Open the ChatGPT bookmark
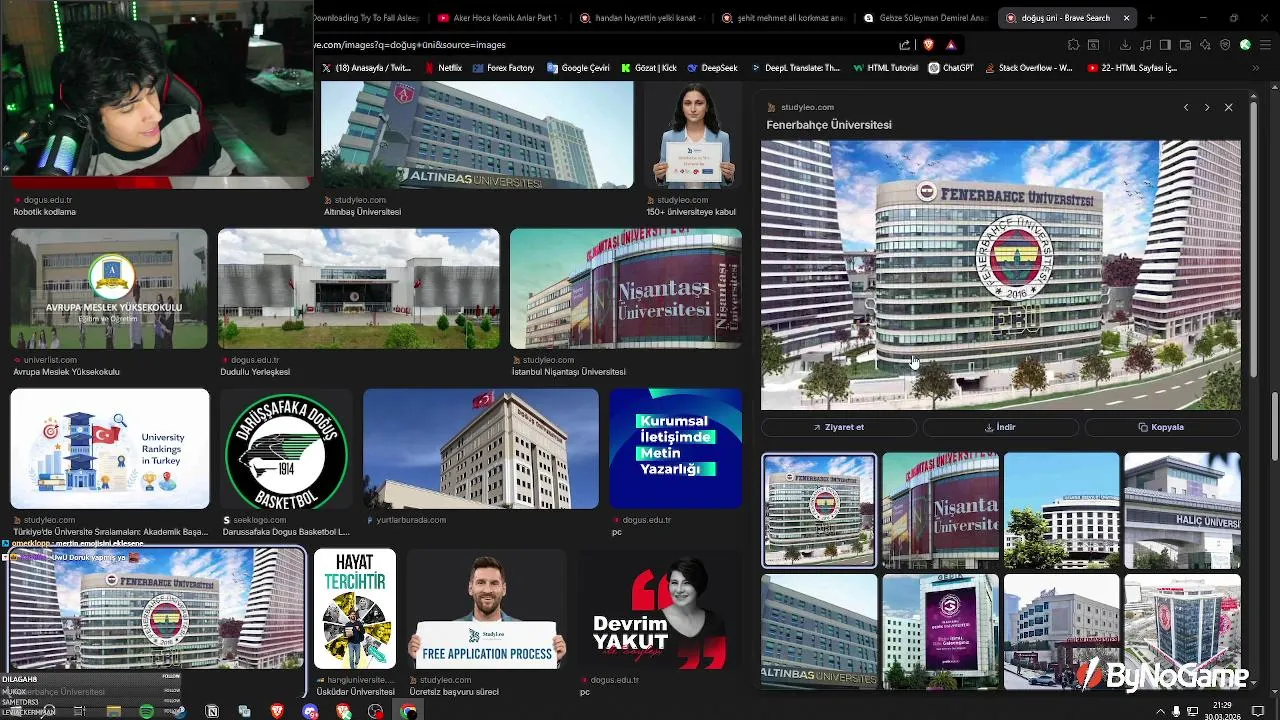 [951, 68]
